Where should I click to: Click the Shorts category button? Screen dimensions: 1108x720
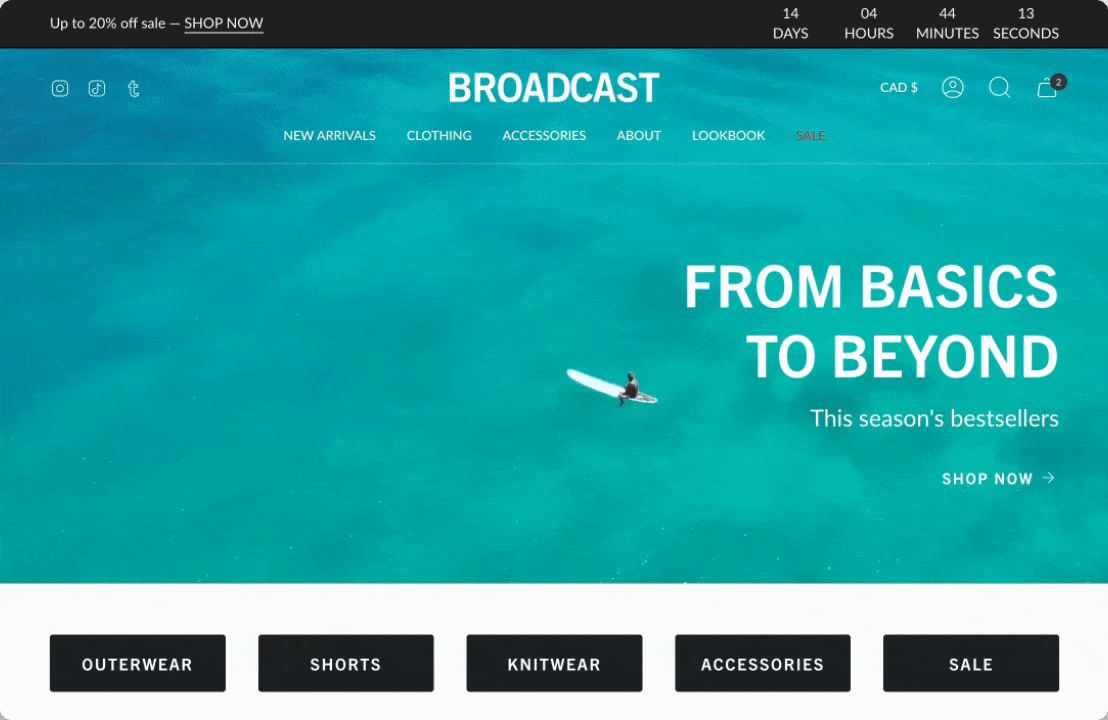pos(346,663)
